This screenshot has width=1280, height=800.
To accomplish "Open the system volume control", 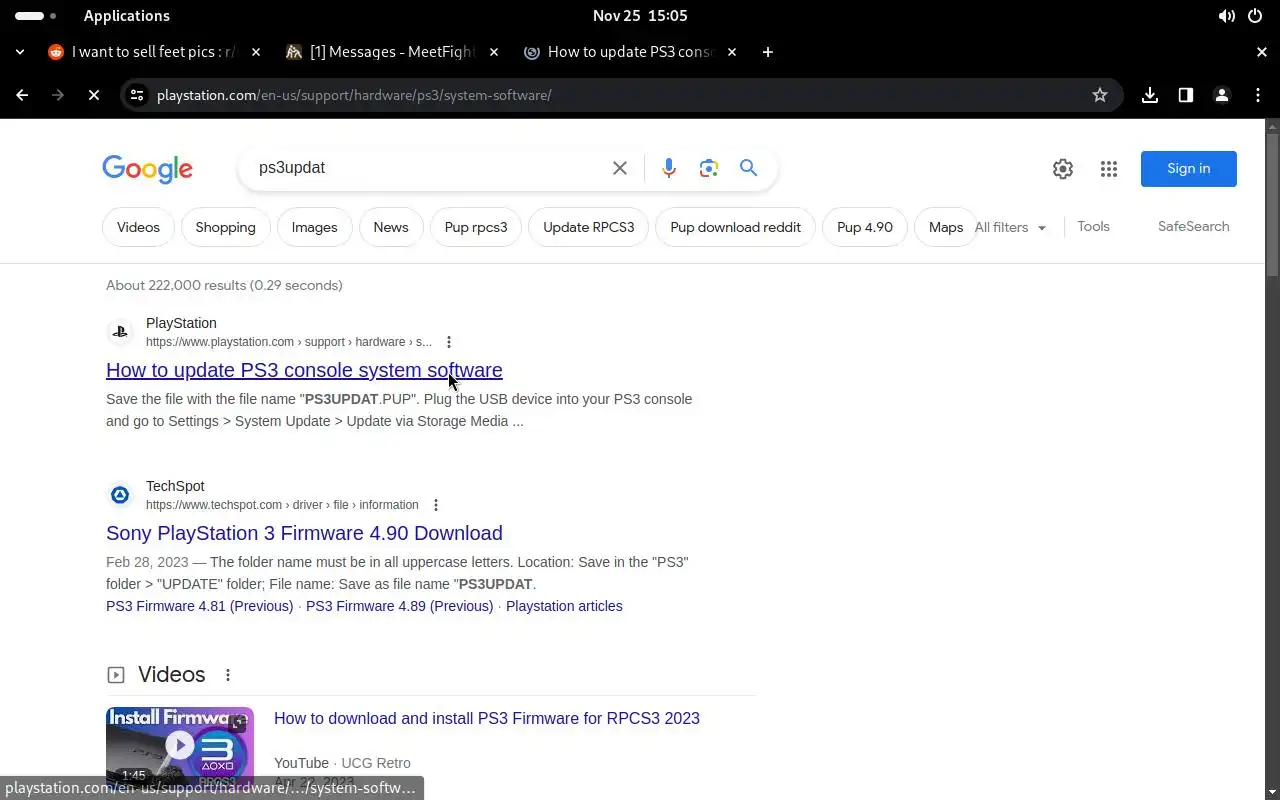I will click(1226, 16).
